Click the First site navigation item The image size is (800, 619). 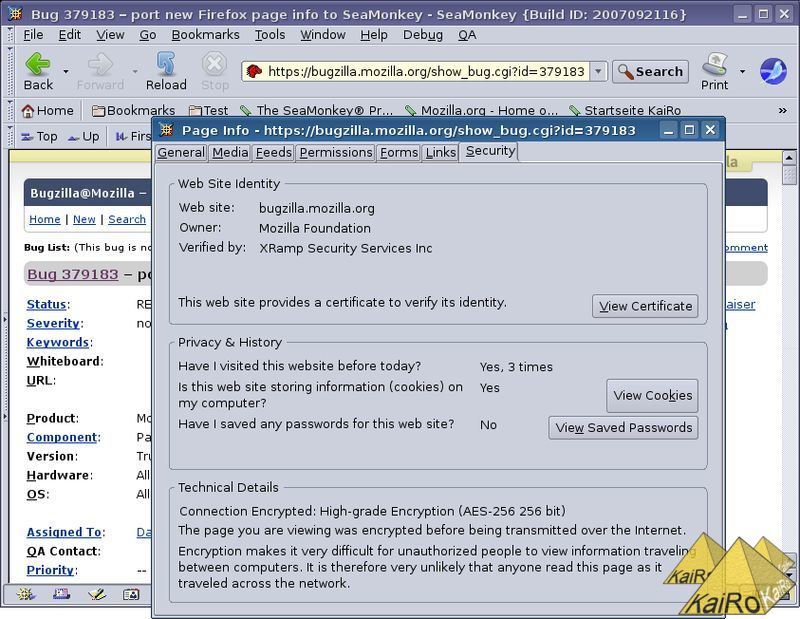[133, 137]
